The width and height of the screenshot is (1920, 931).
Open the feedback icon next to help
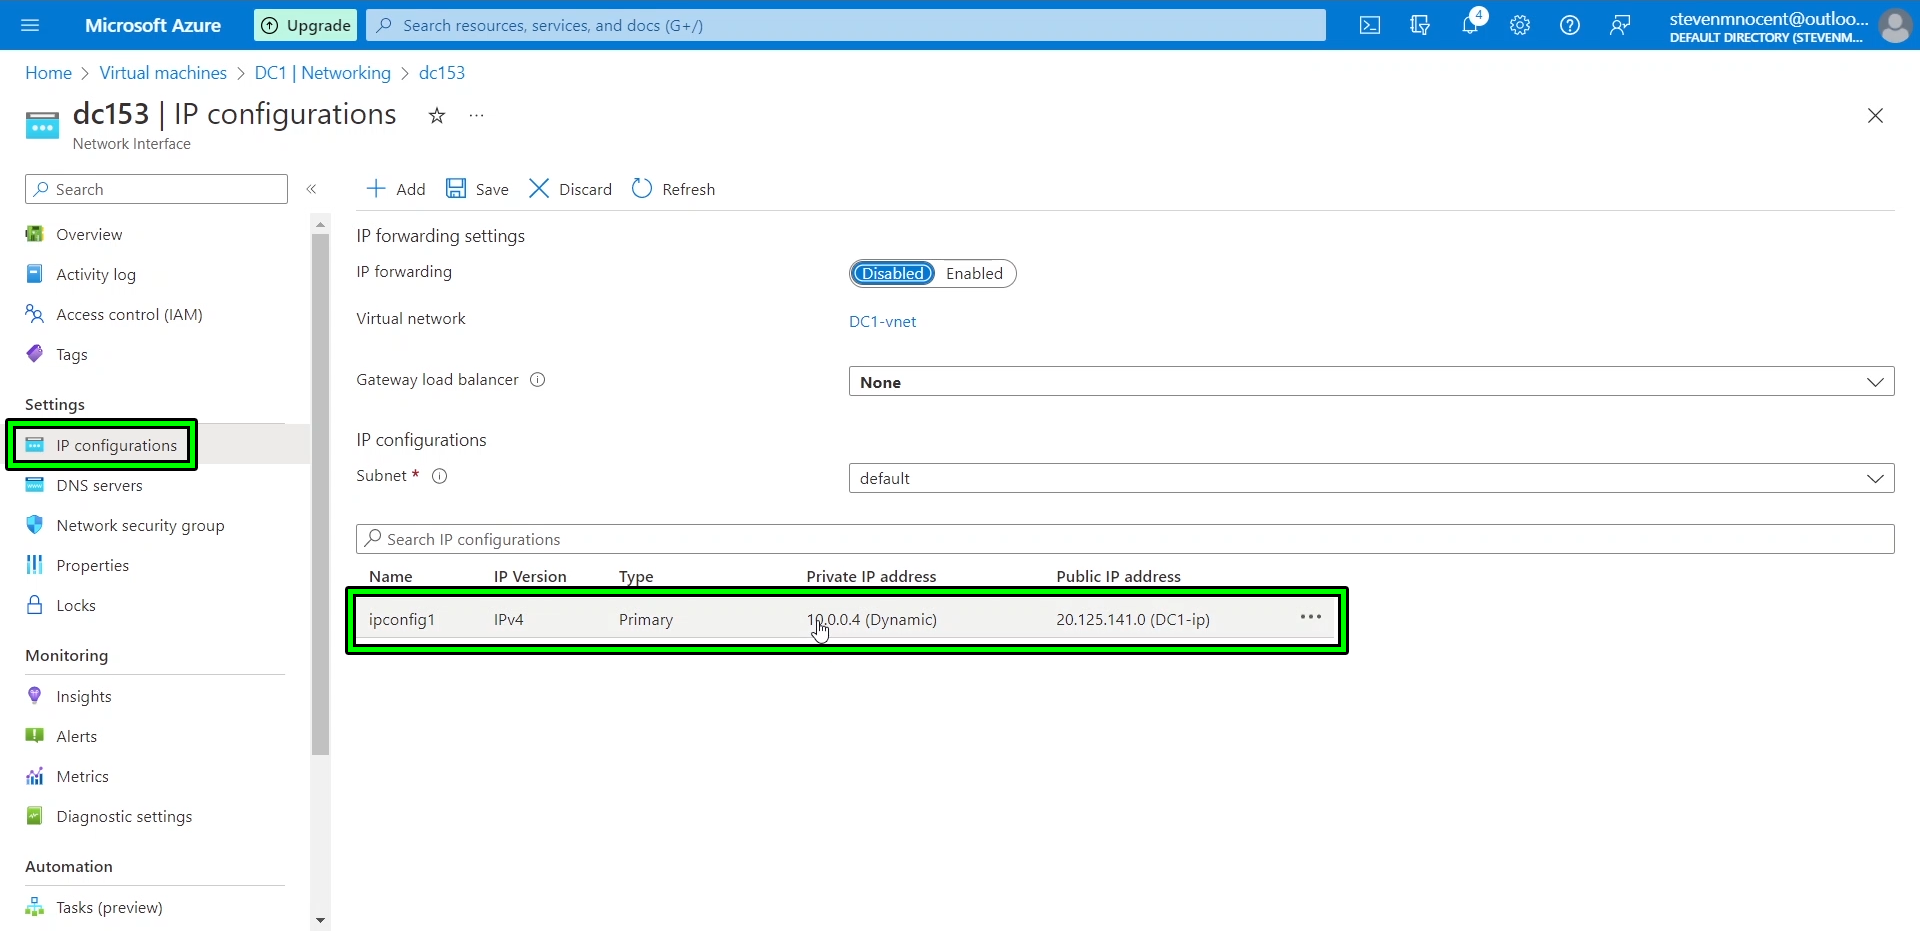coord(1620,25)
